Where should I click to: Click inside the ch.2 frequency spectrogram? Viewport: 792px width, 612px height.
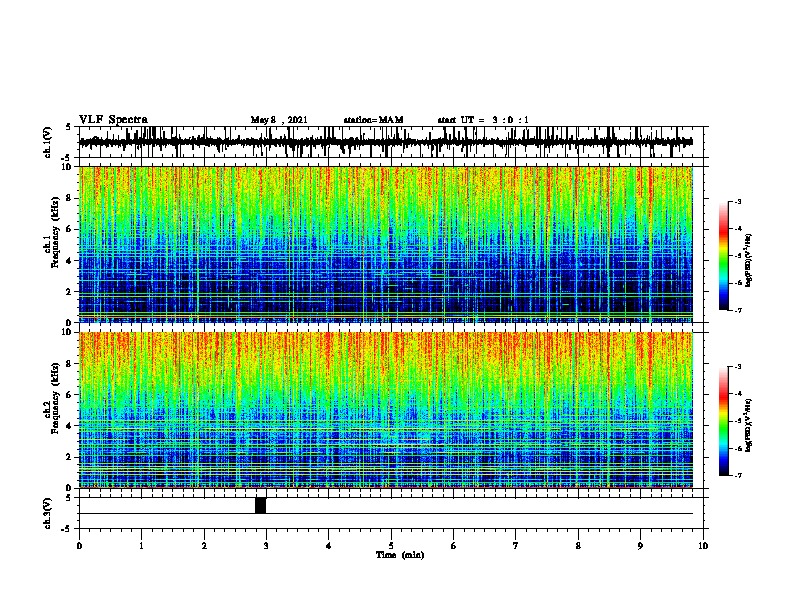[x=386, y=410]
